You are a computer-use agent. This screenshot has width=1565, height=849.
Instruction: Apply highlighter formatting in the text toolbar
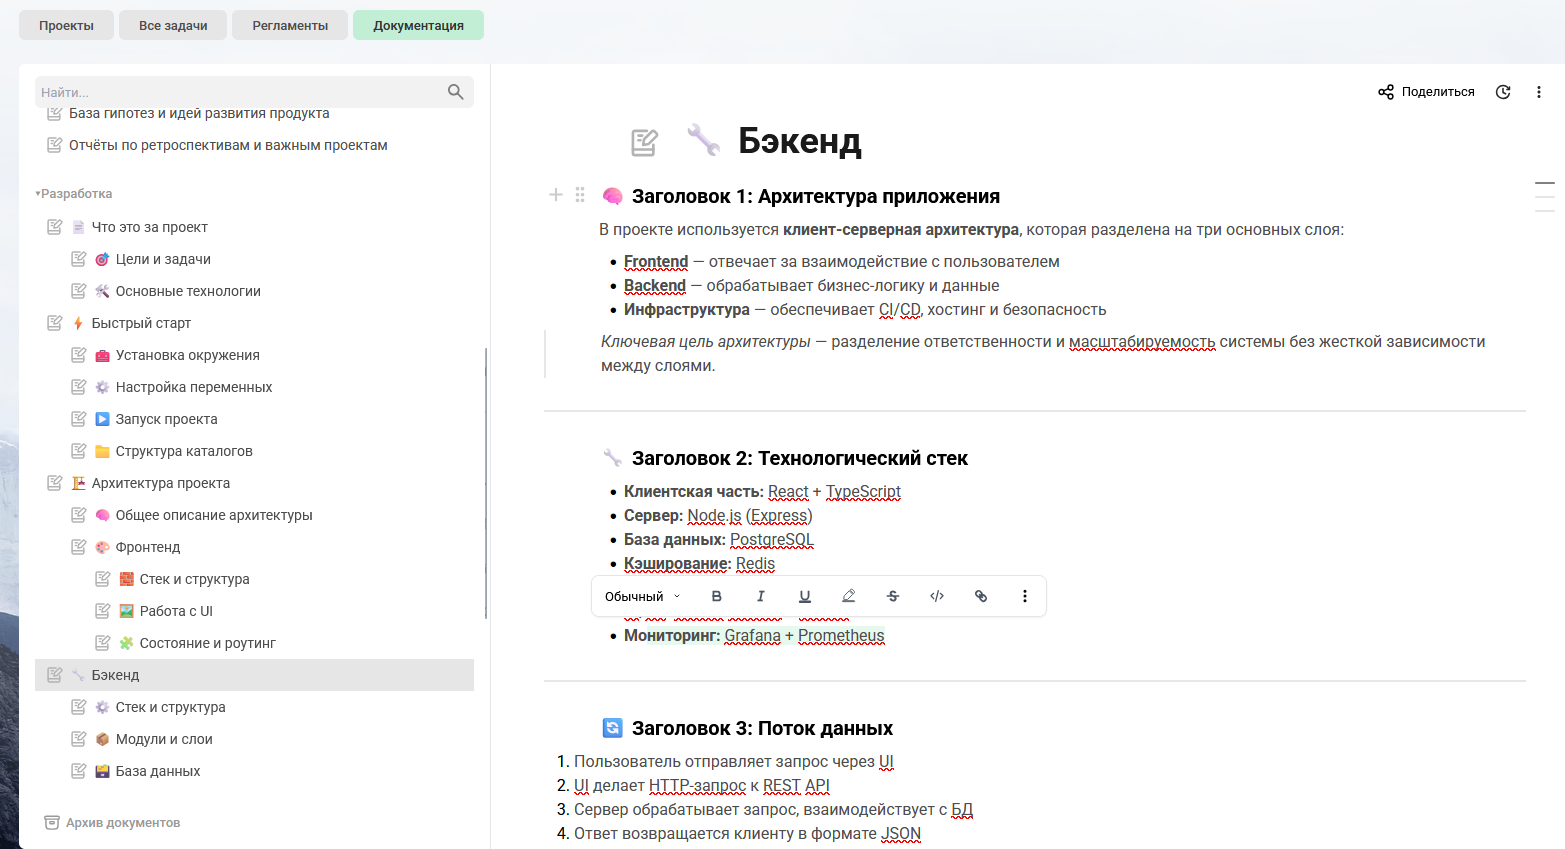coord(848,595)
